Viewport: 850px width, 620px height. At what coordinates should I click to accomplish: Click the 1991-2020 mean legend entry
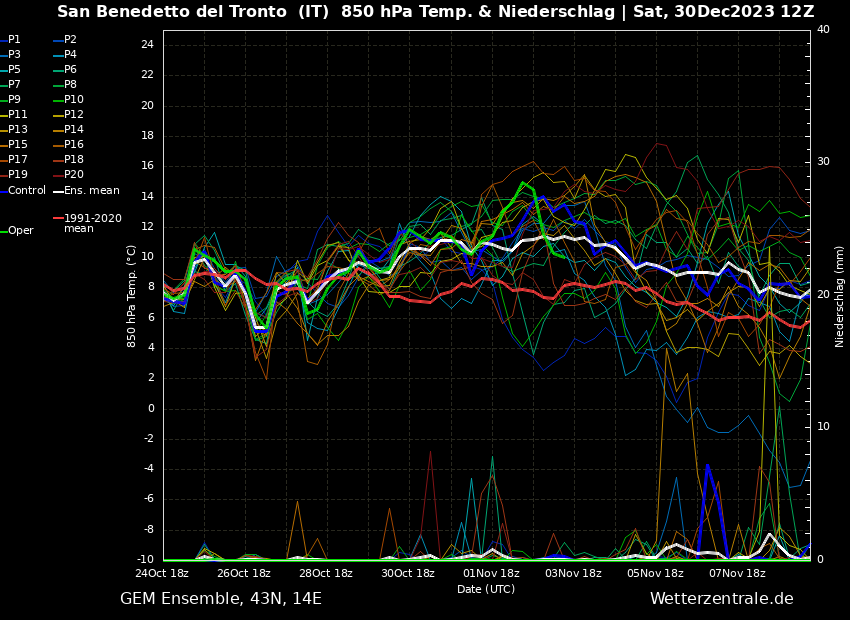click(x=92, y=223)
